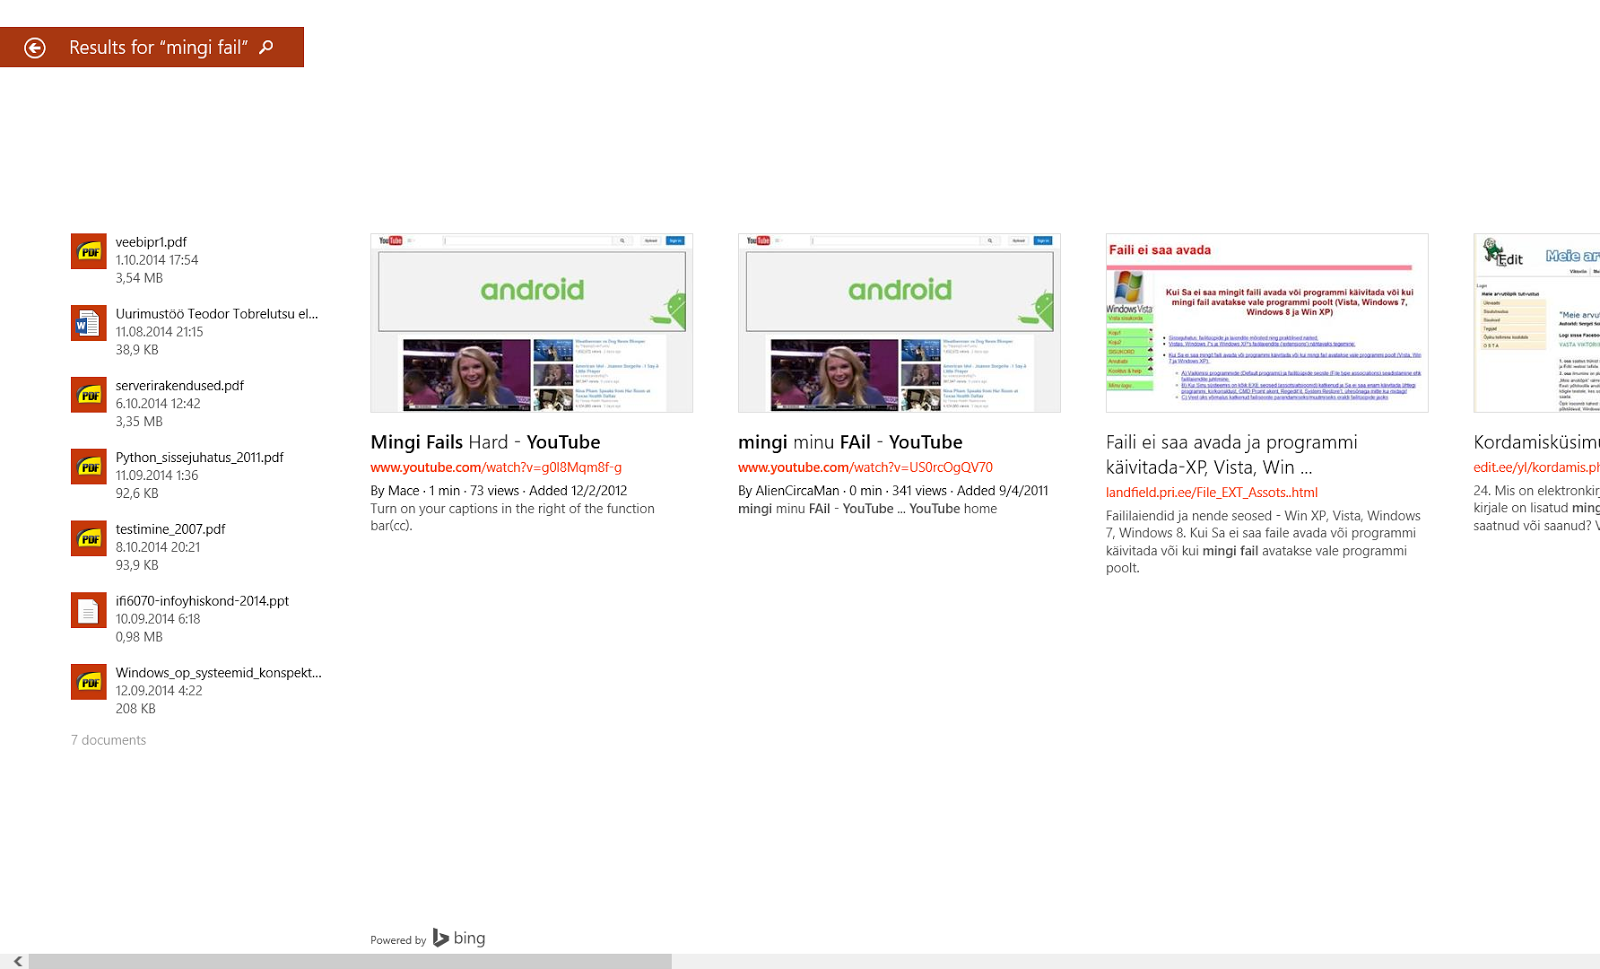This screenshot has width=1600, height=969.
Task: Follow the youtube.com/watch?v=g0l8Mqm8f-g URL
Action: tap(496, 467)
